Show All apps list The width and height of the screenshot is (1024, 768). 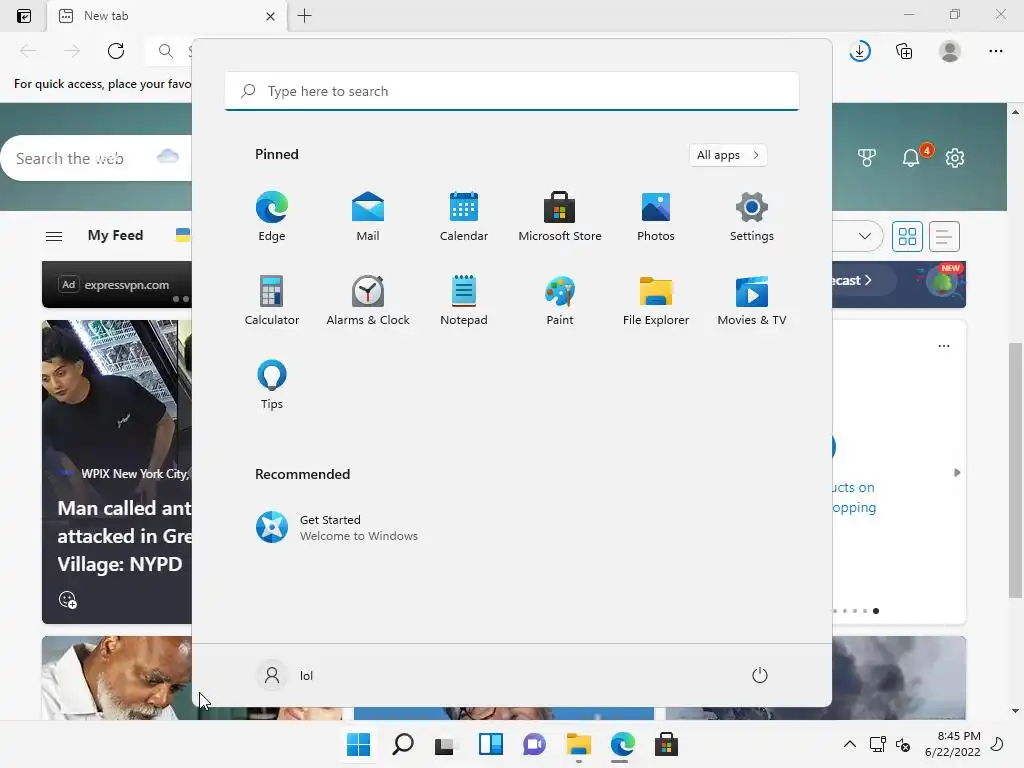coord(728,155)
